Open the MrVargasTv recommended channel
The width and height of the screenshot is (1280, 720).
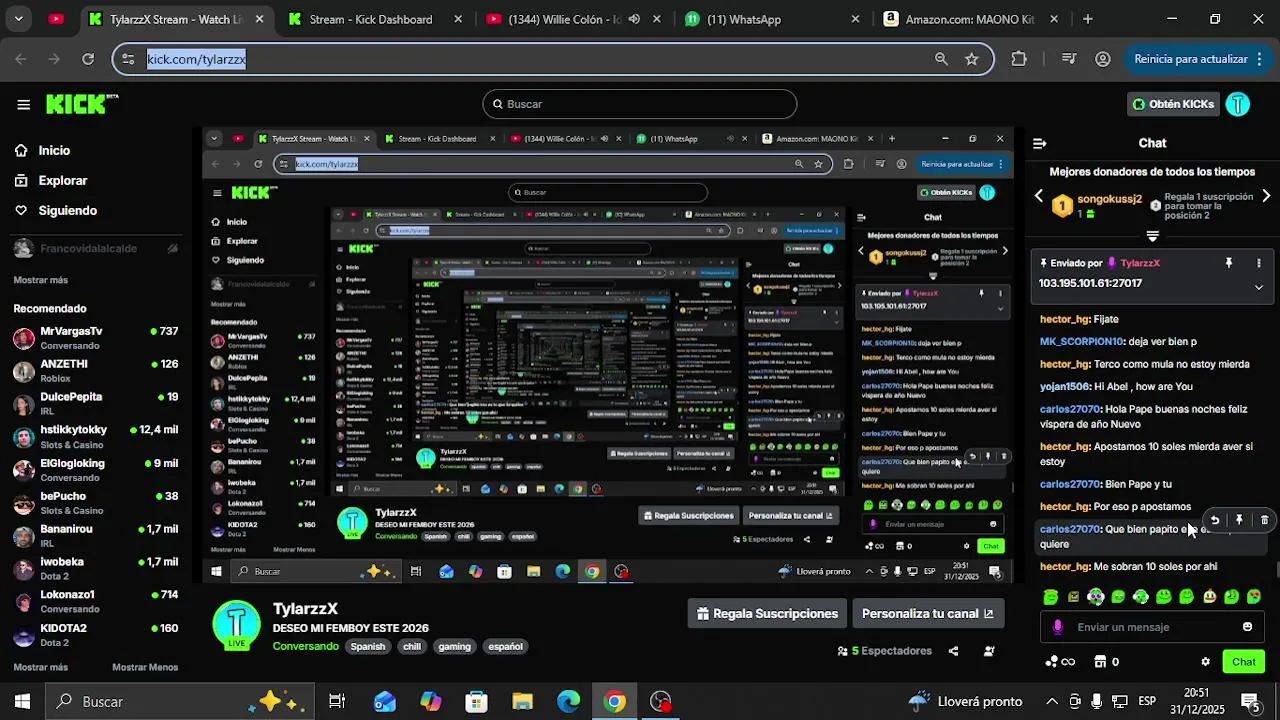click(x=95, y=338)
